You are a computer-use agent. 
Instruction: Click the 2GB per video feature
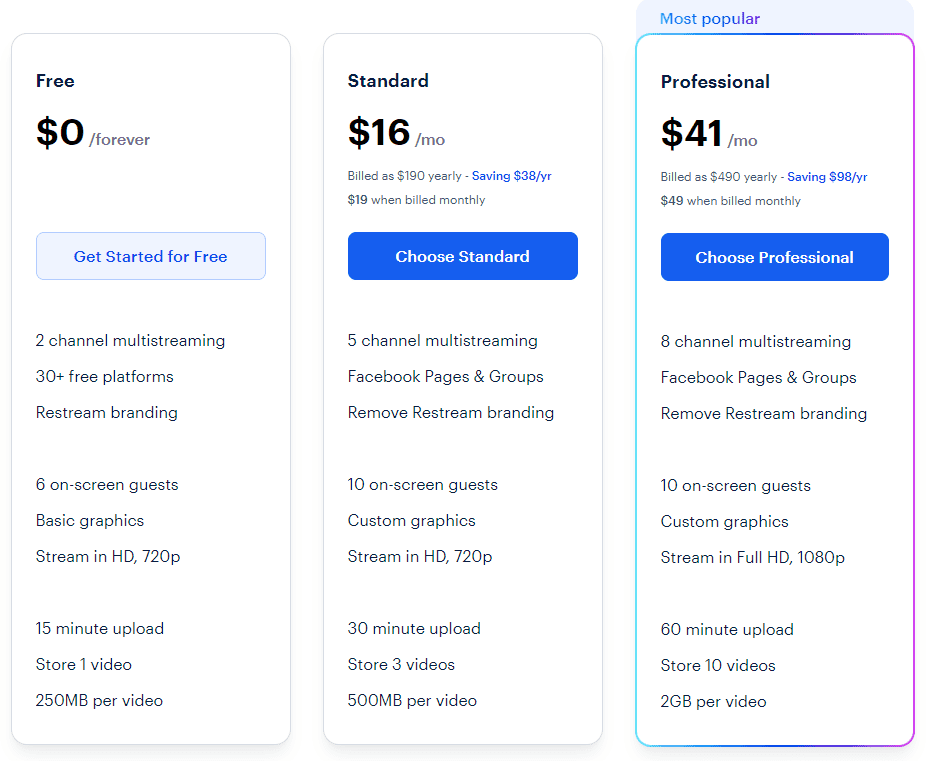coord(713,702)
